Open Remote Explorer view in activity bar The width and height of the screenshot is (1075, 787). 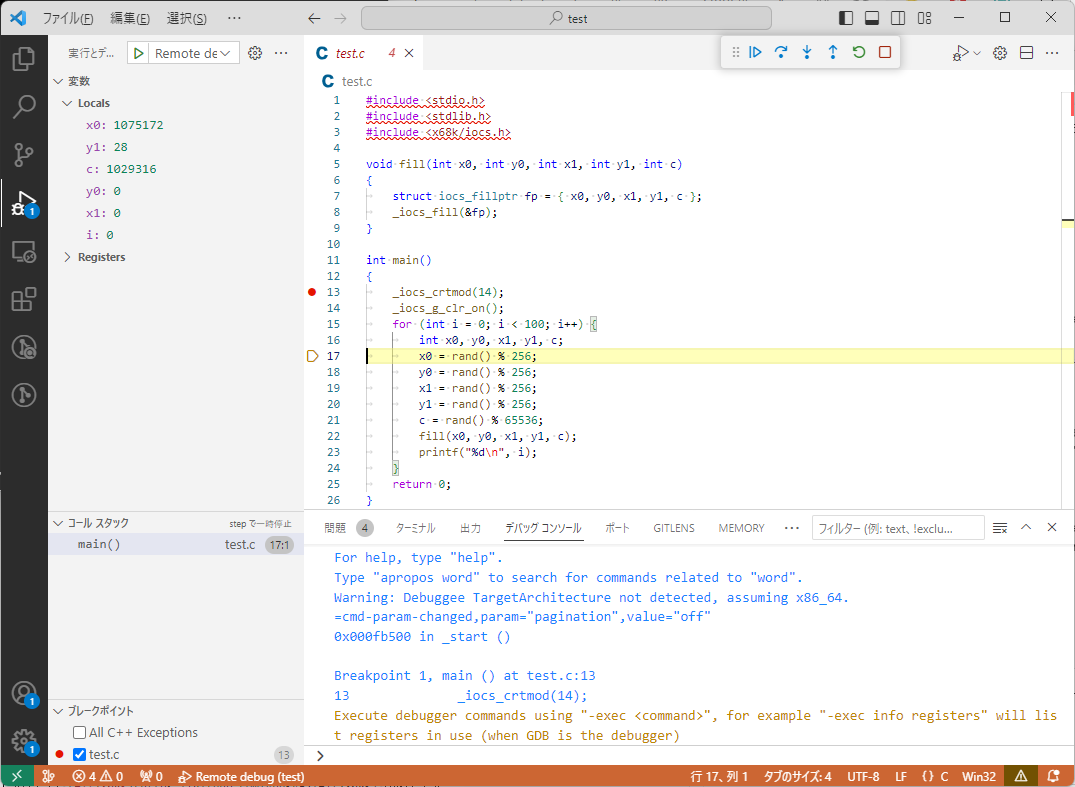24,252
